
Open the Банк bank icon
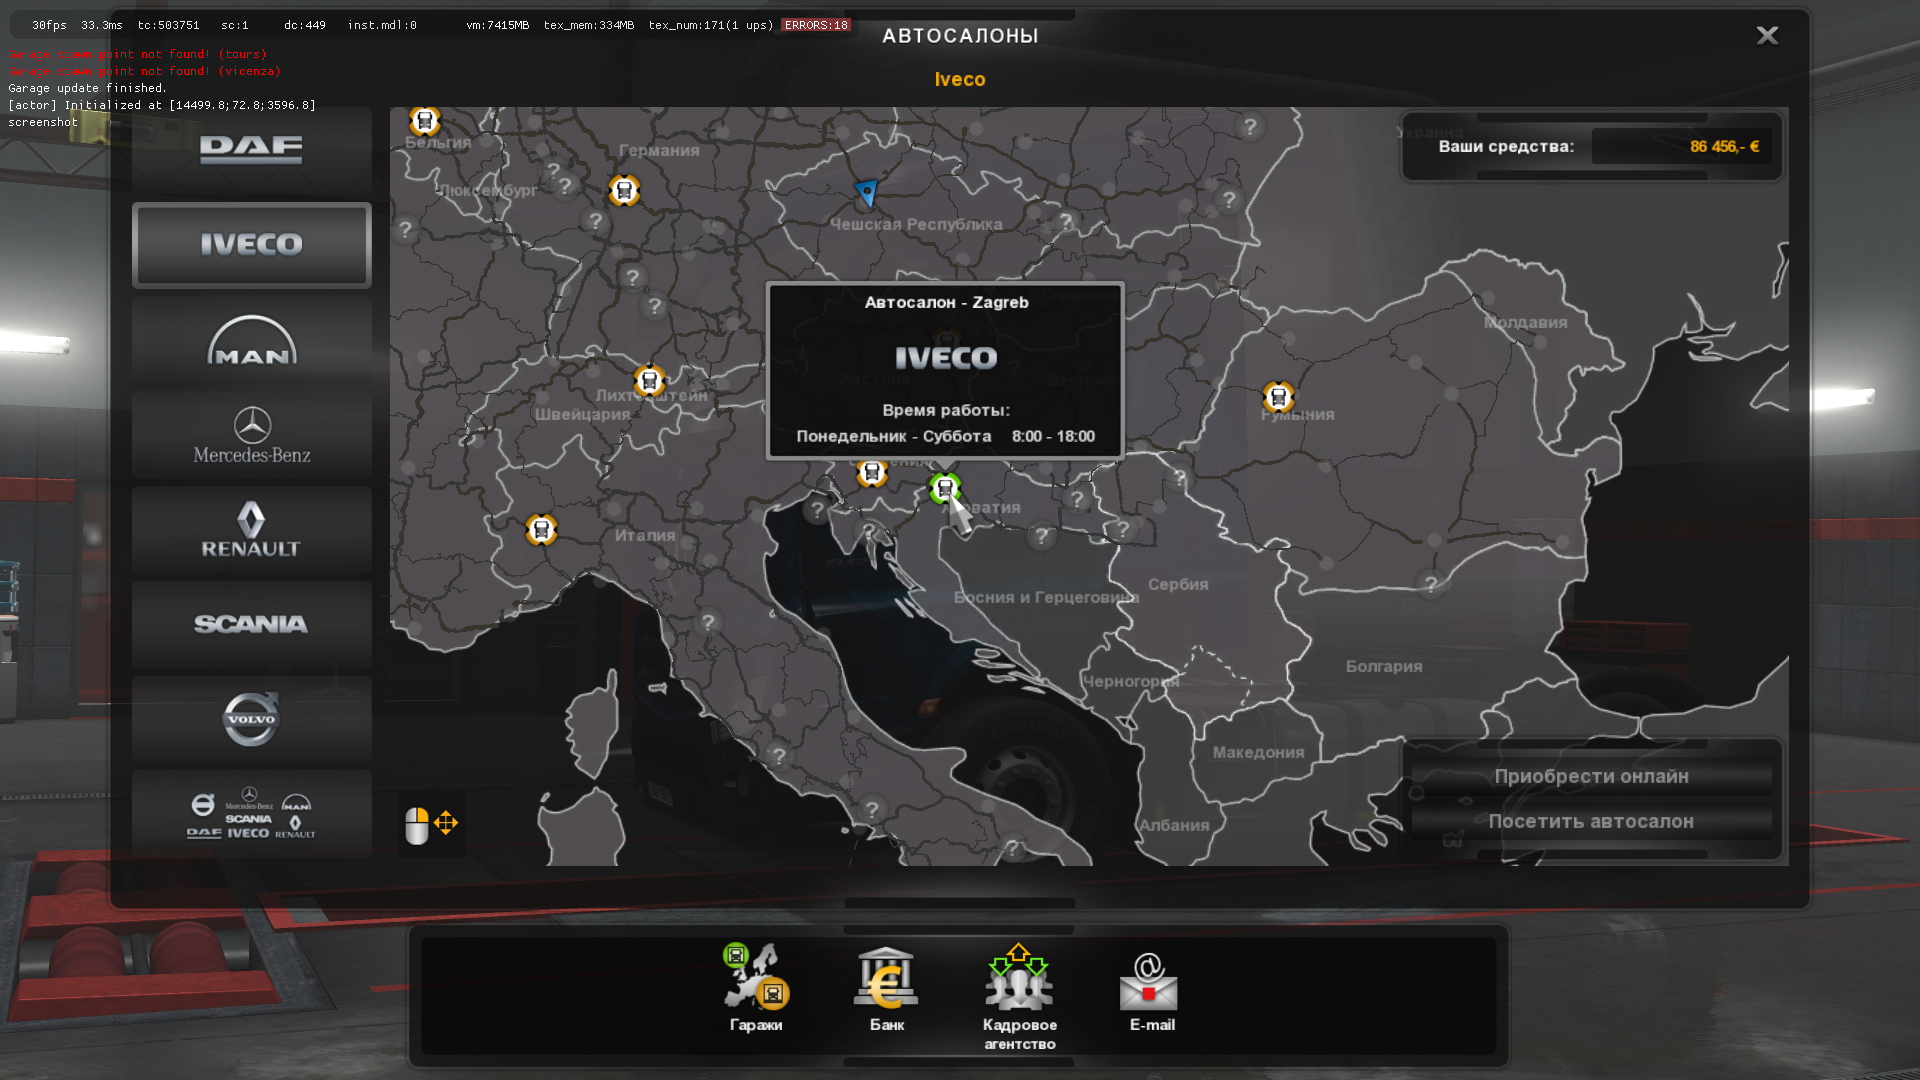pyautogui.click(x=886, y=978)
